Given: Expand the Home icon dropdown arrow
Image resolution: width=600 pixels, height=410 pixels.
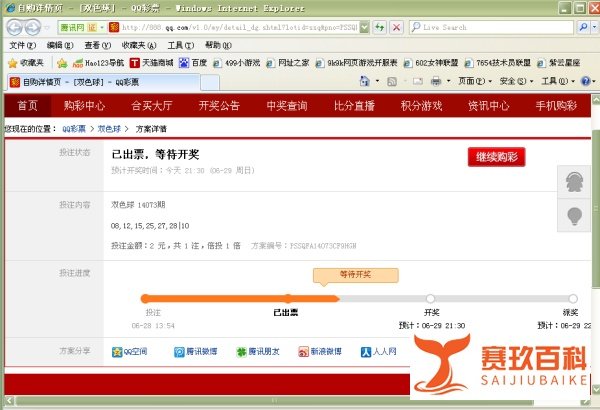Looking at the screenshot, I should [x=378, y=81].
